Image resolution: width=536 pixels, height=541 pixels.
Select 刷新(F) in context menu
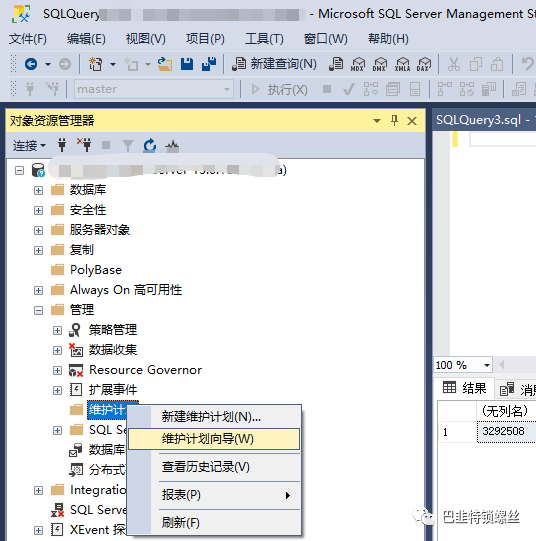coord(214,523)
